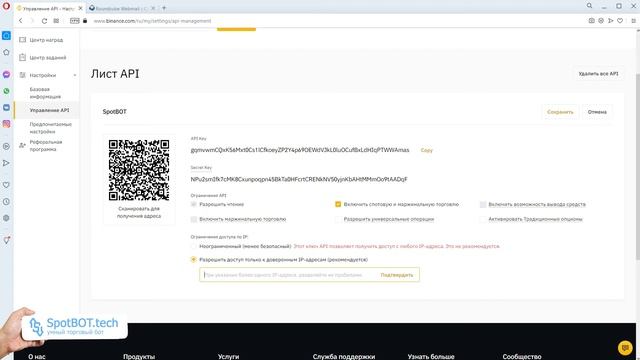Toggle the Разрешить чтение checkbox

click(x=194, y=204)
